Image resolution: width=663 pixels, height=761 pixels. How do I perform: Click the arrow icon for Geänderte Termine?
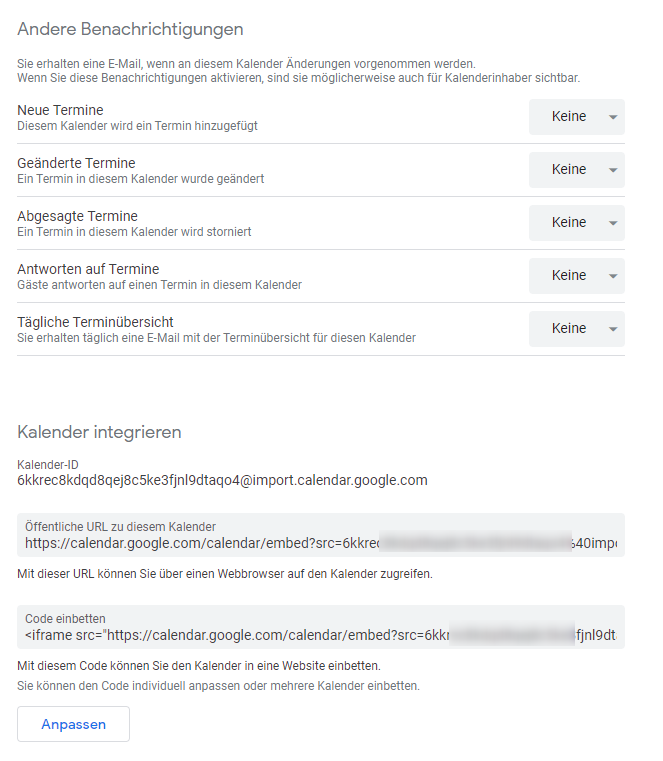click(x=612, y=170)
